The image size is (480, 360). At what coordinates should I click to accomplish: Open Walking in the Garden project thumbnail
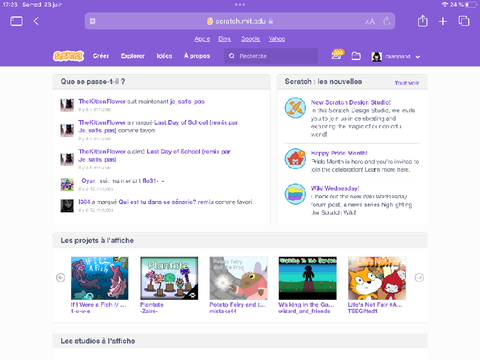(x=308, y=278)
